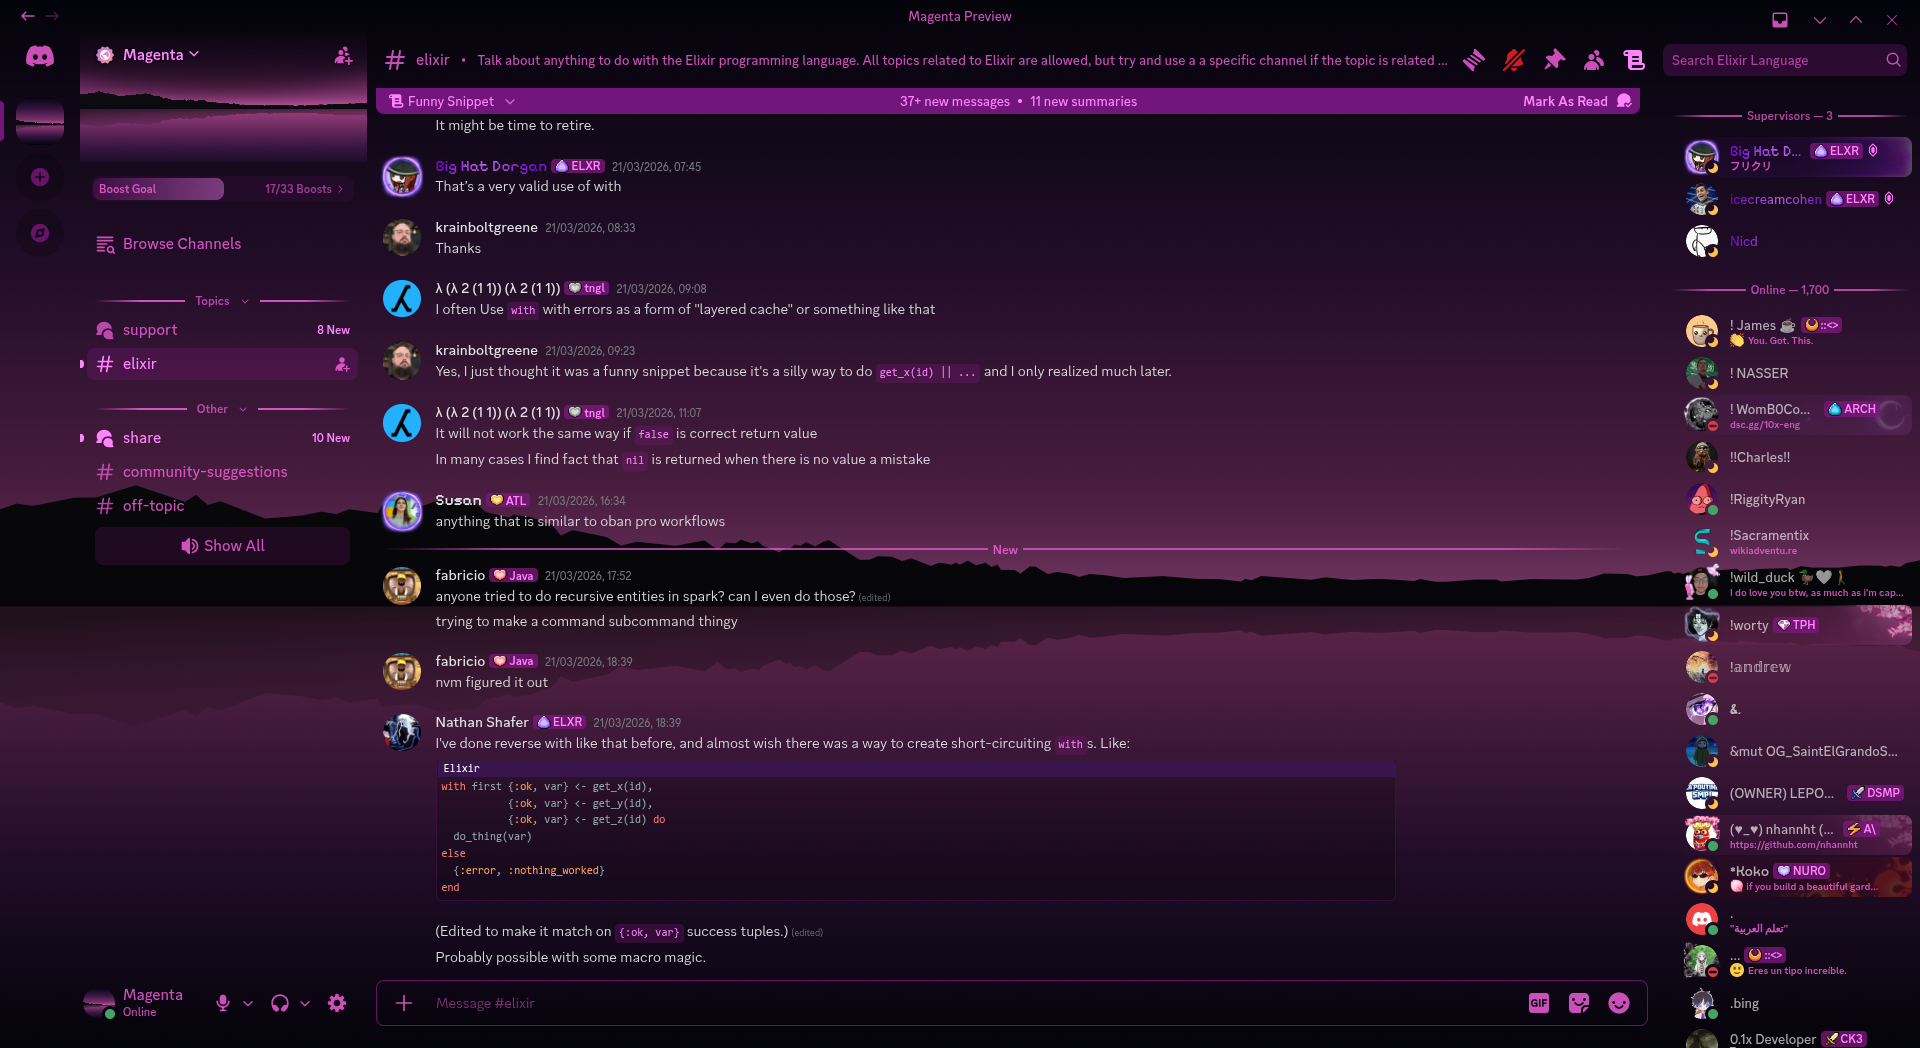This screenshot has width=1920, height=1048.
Task: Toggle microphone mute
Action: pyautogui.click(x=223, y=1003)
